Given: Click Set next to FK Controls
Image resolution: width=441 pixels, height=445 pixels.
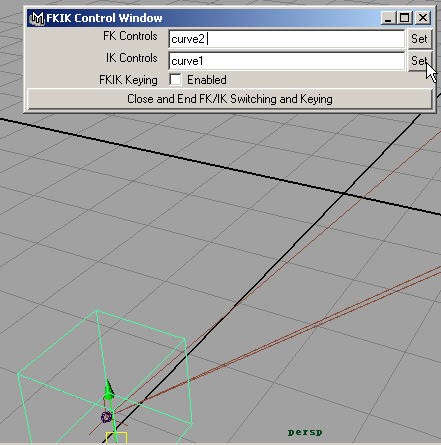Looking at the screenshot, I should (419, 39).
